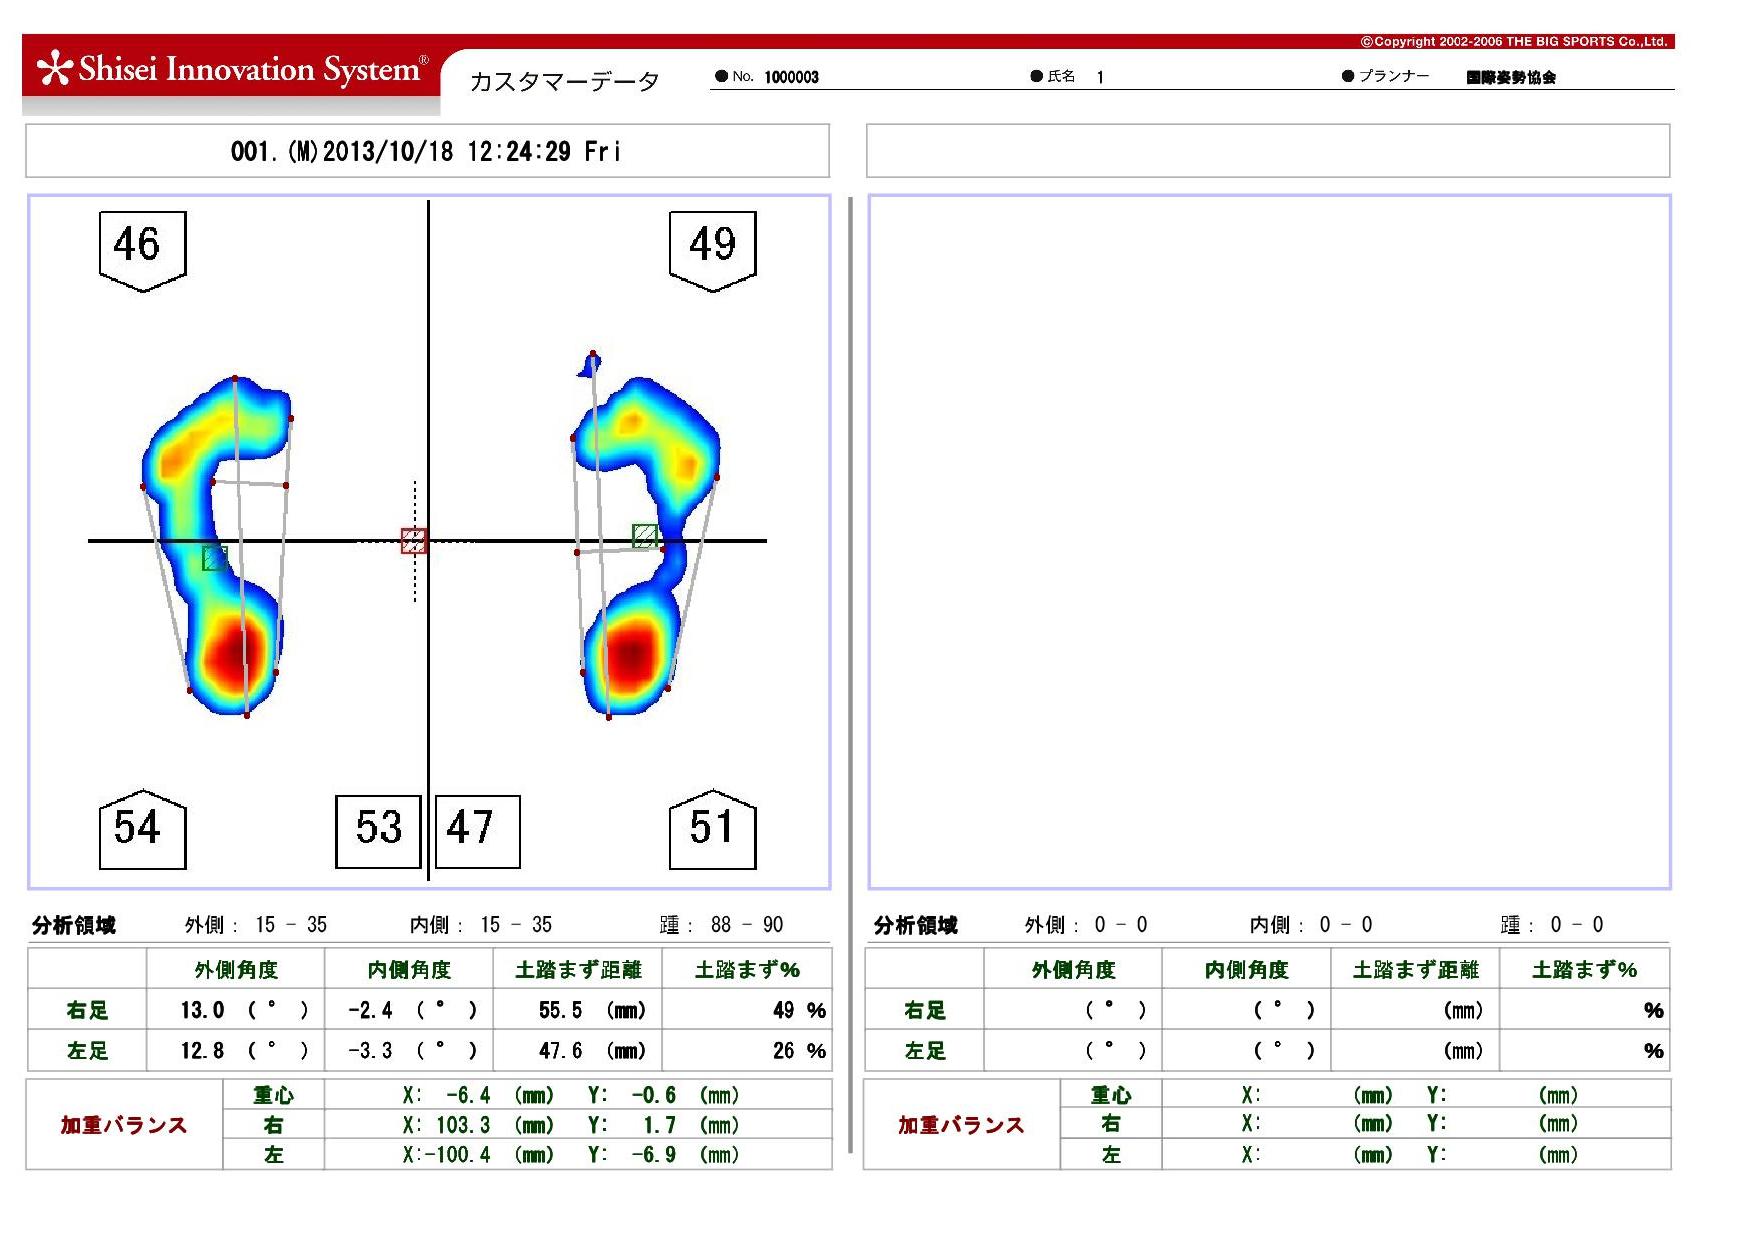Click the カスタマーデータ title tab
Screen dimensions: 1754x1240
(564, 81)
